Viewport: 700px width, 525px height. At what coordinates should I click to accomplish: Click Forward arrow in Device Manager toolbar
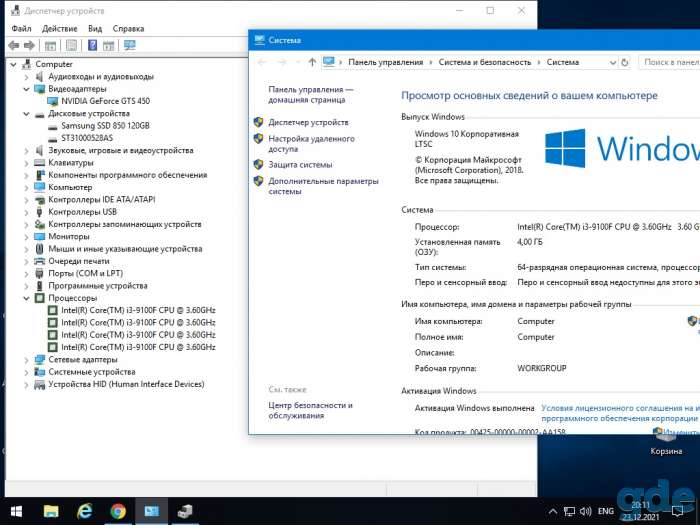click(29, 45)
